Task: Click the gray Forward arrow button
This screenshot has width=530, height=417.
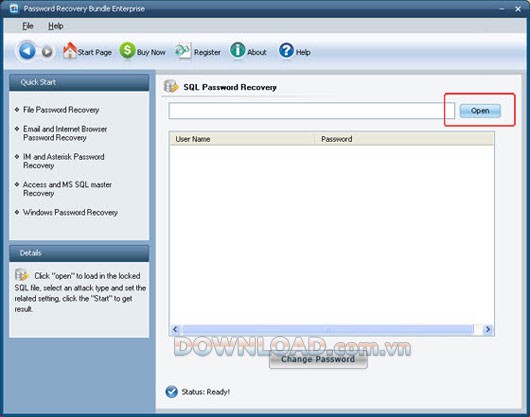Action: pyautogui.click(x=47, y=52)
